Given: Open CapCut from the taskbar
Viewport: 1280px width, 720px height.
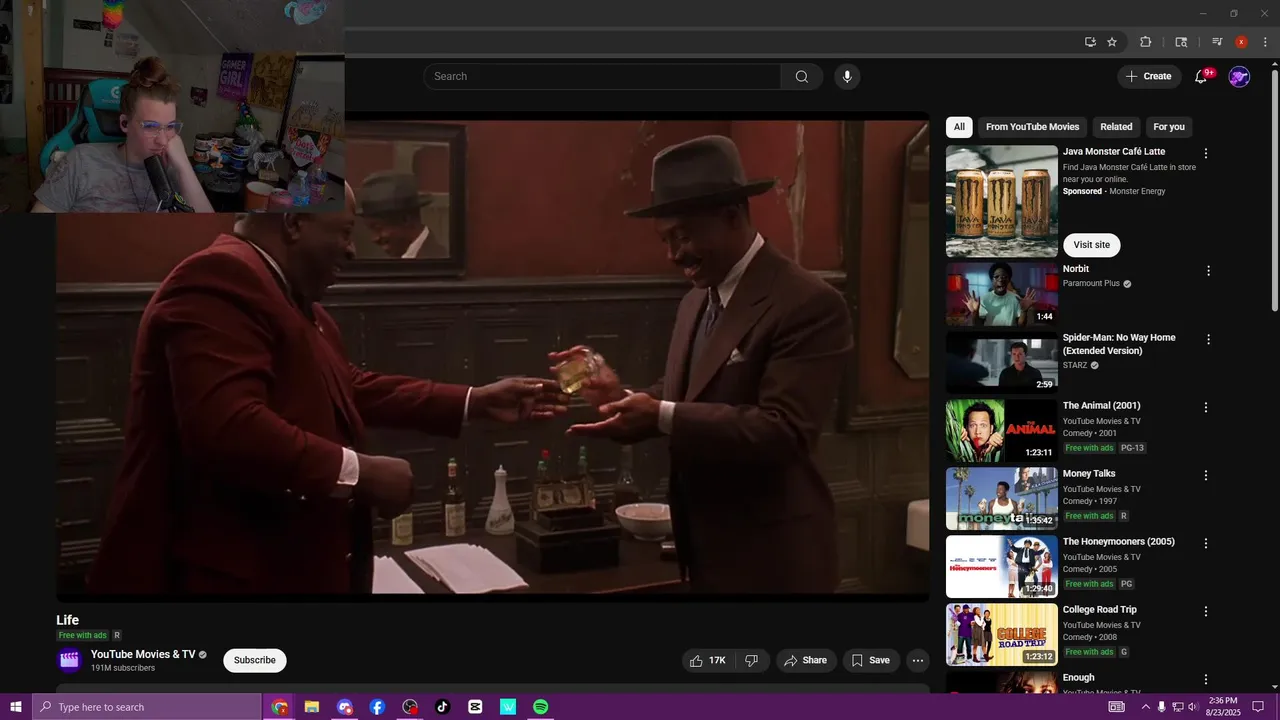Looking at the screenshot, I should (x=475, y=707).
